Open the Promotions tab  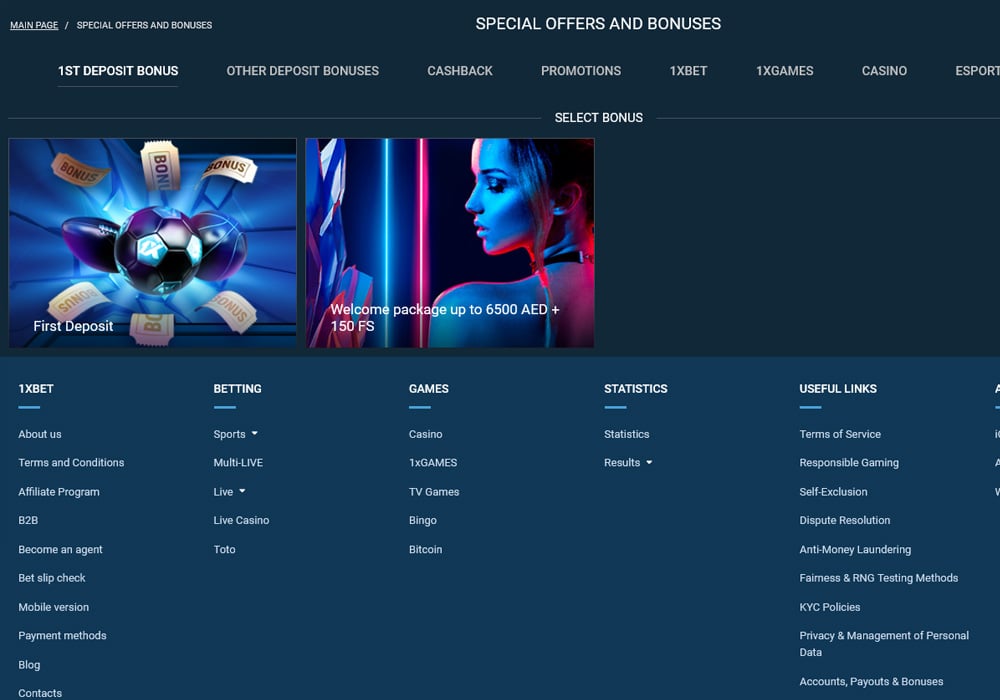[581, 71]
